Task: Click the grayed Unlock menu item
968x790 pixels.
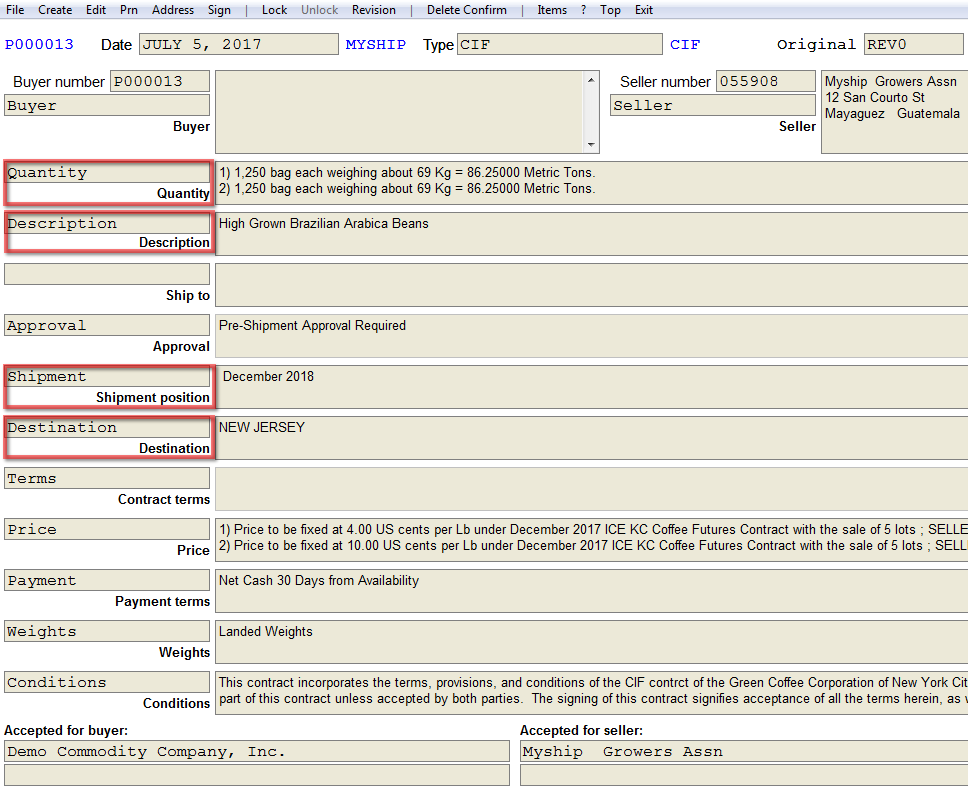Action: pos(319,10)
